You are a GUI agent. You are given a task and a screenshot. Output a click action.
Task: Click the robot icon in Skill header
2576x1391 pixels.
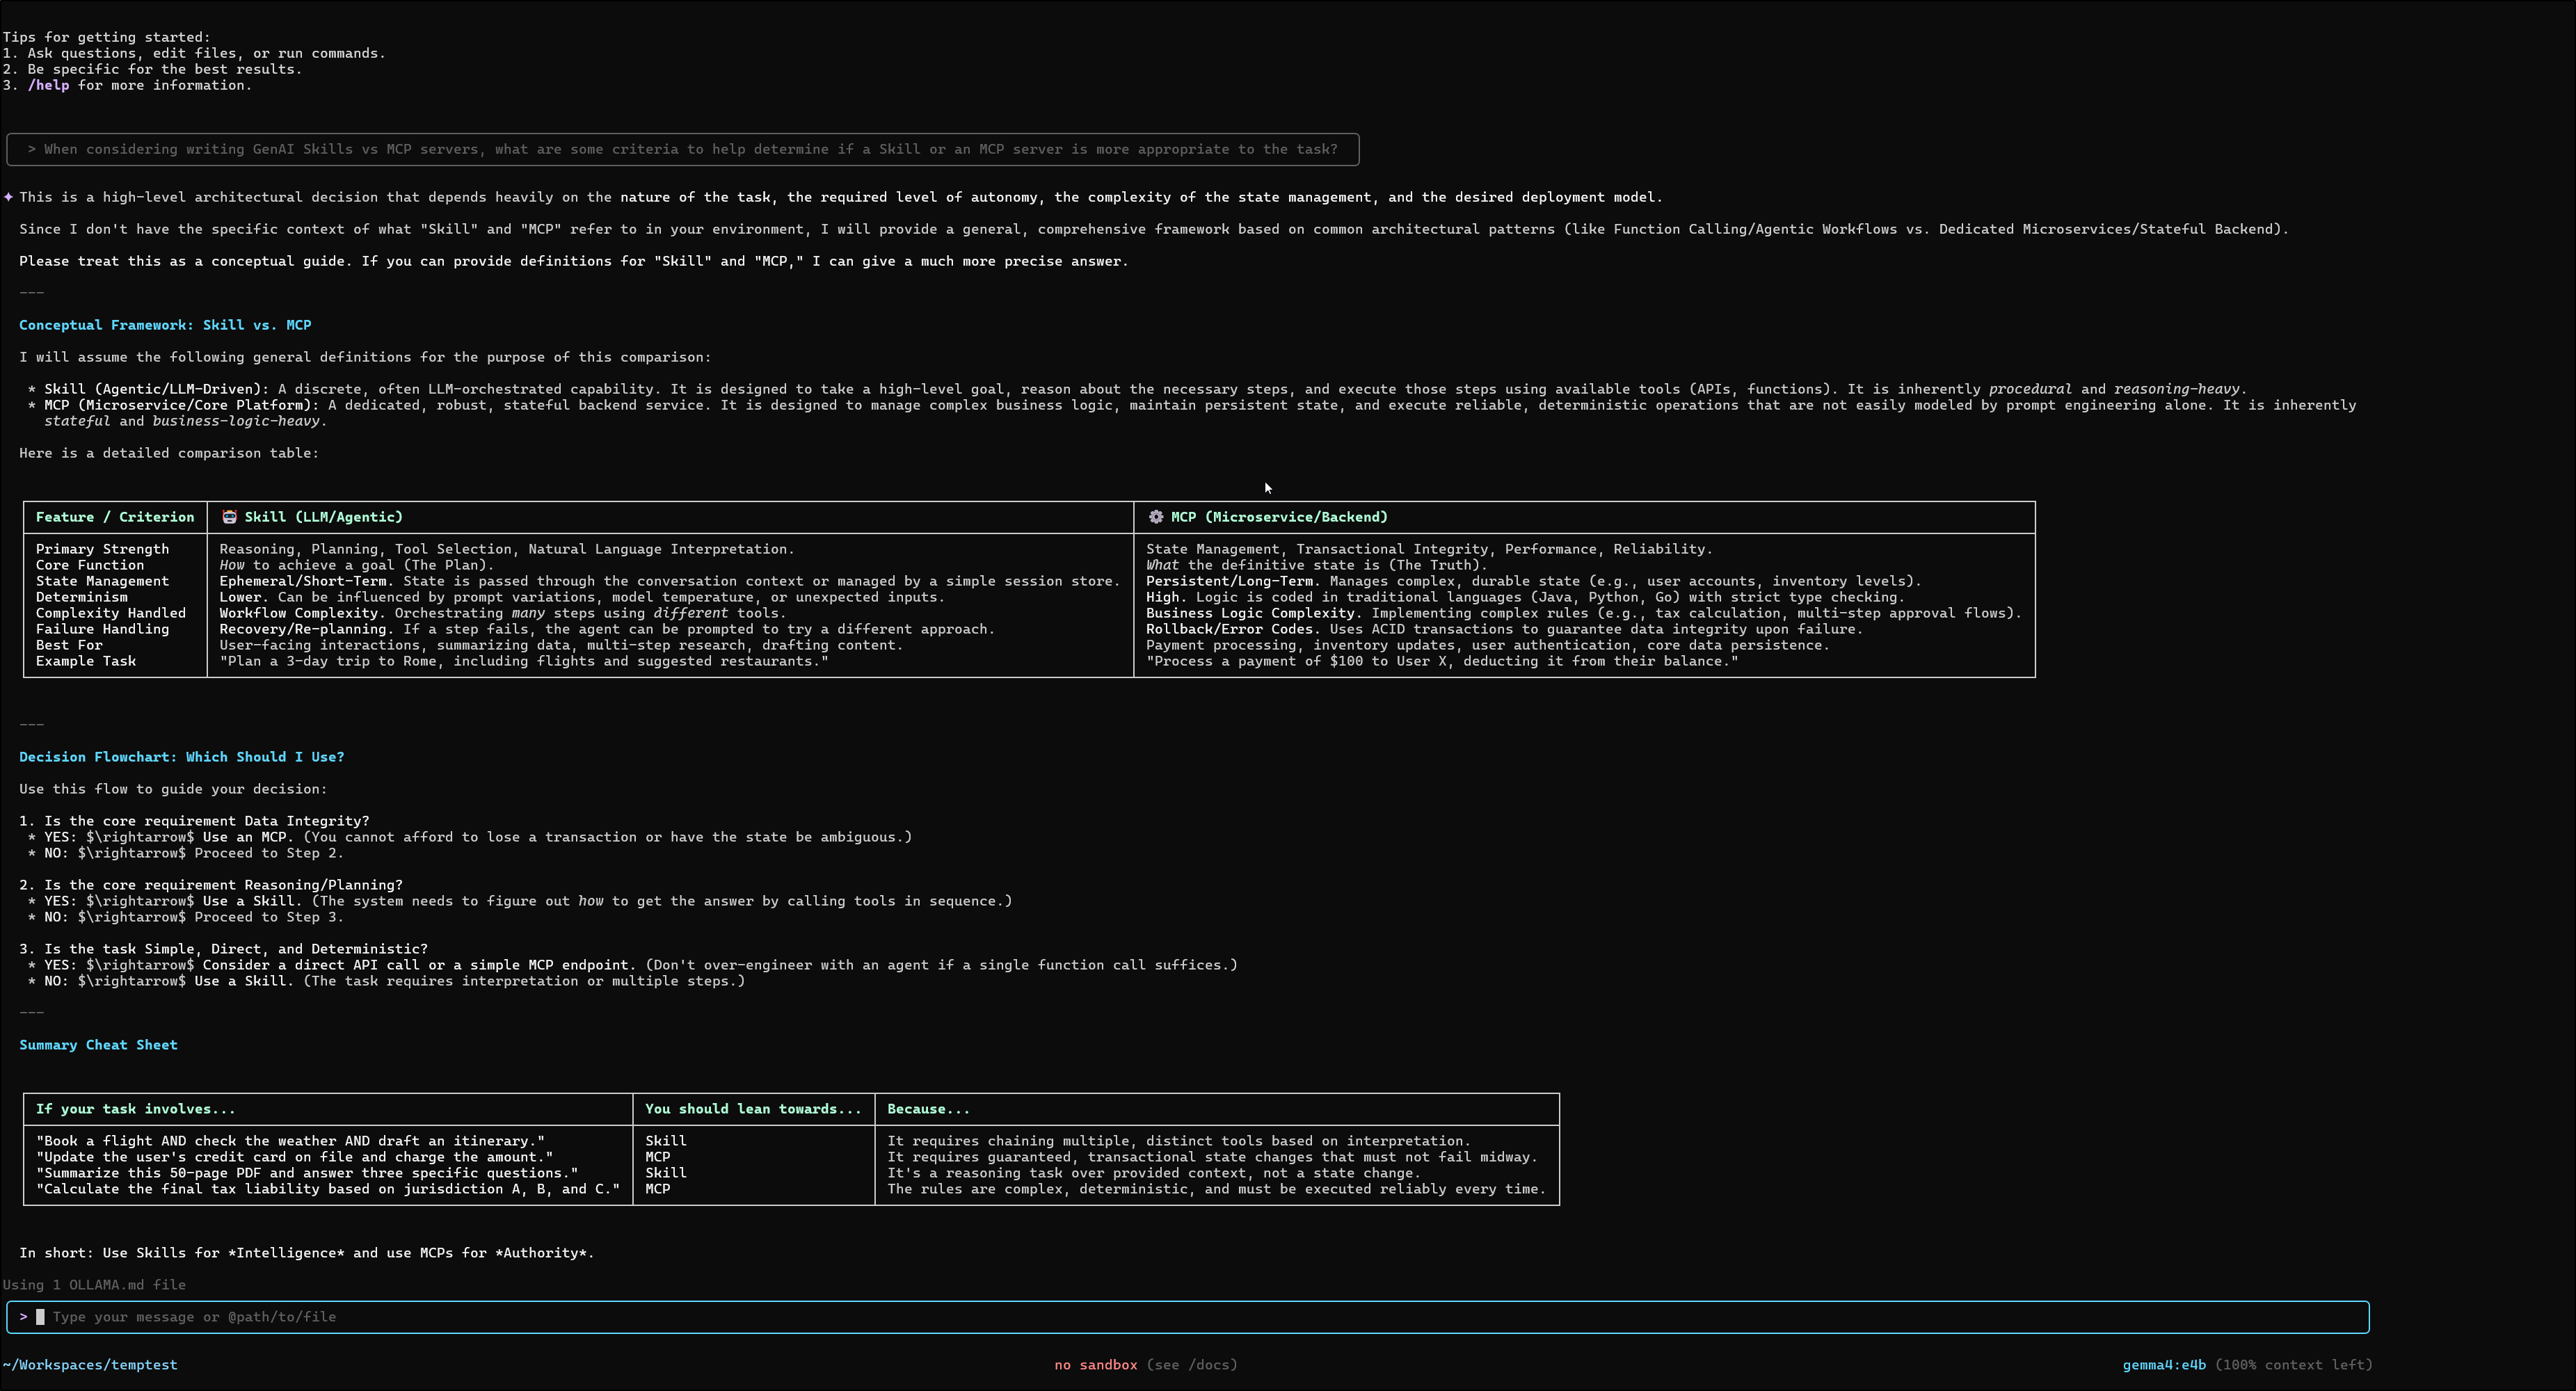[x=229, y=517]
